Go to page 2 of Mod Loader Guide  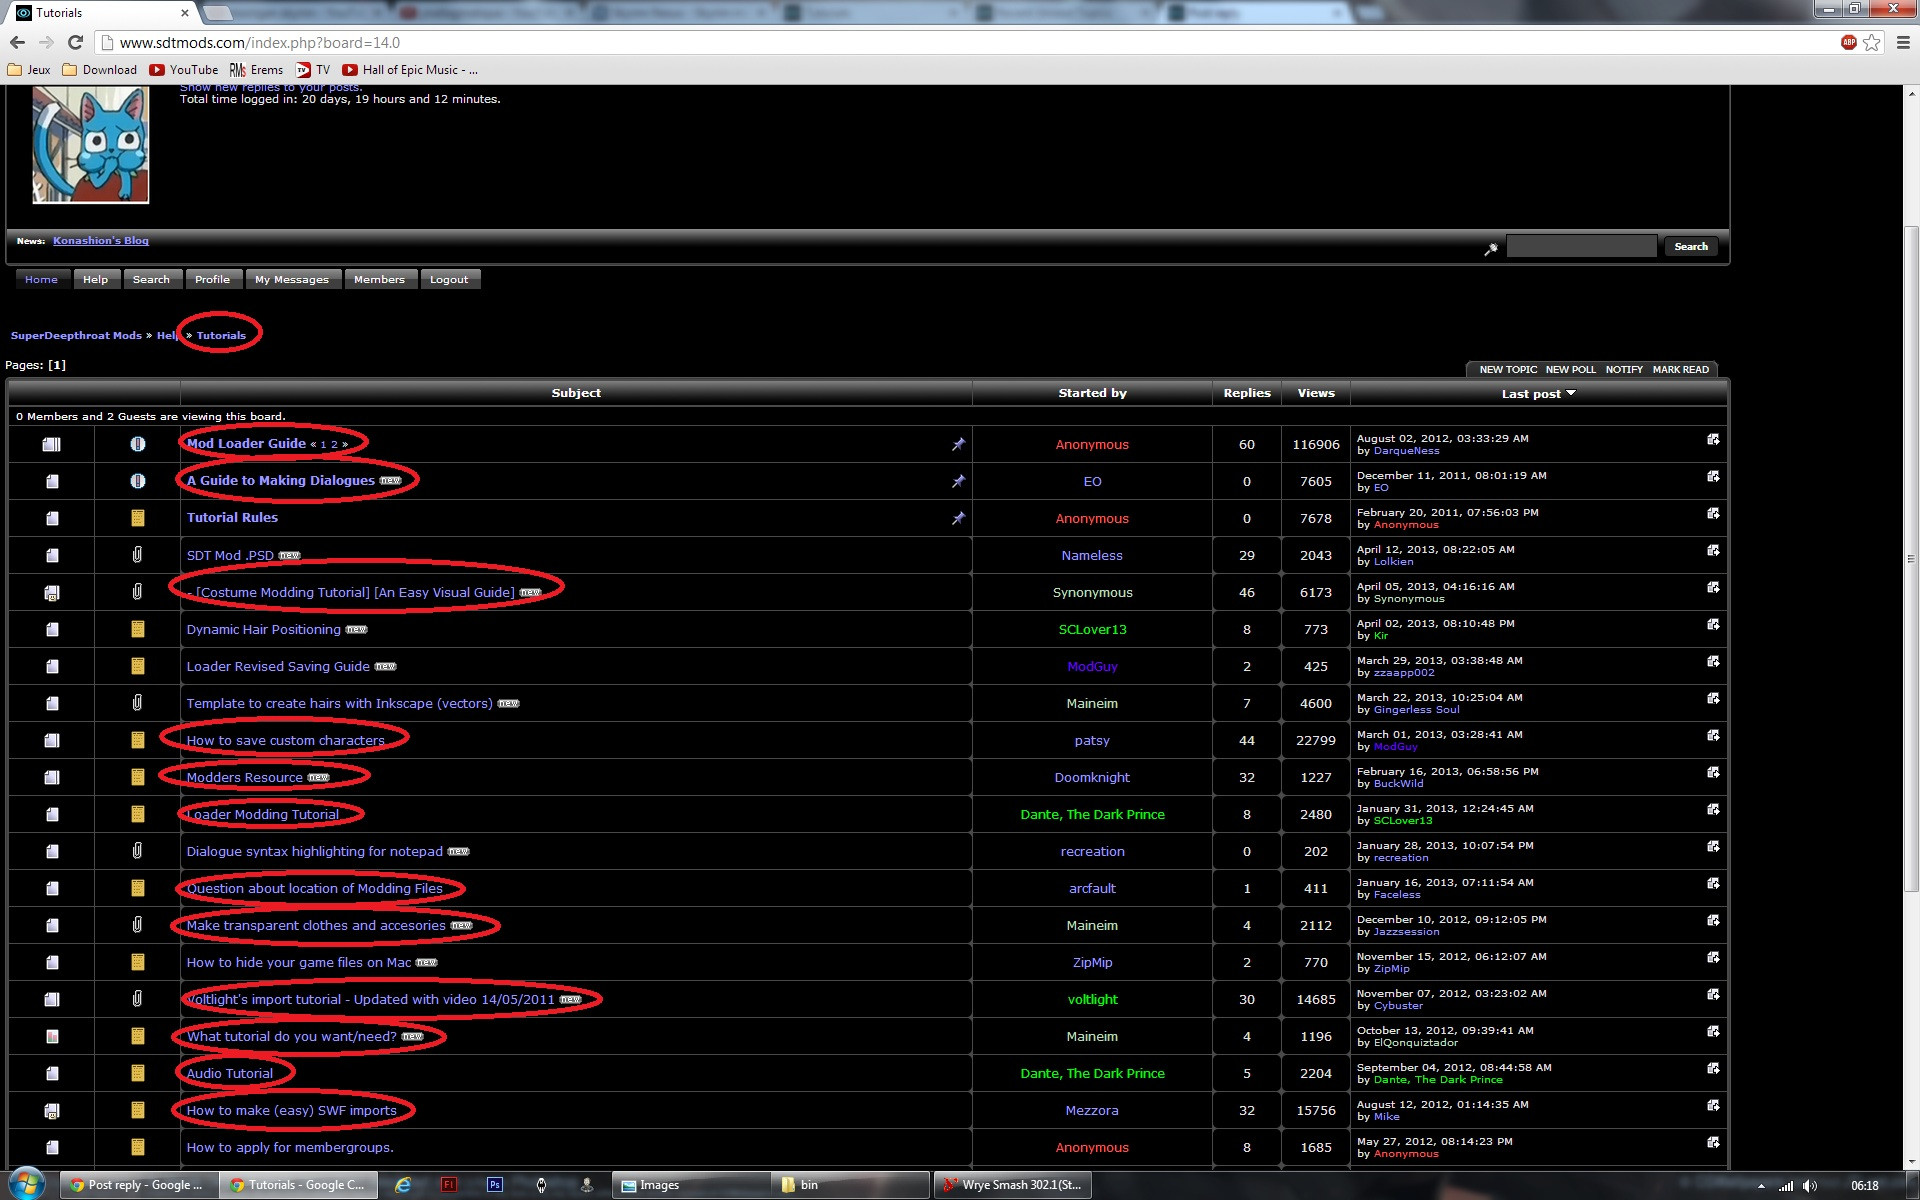coord(334,445)
